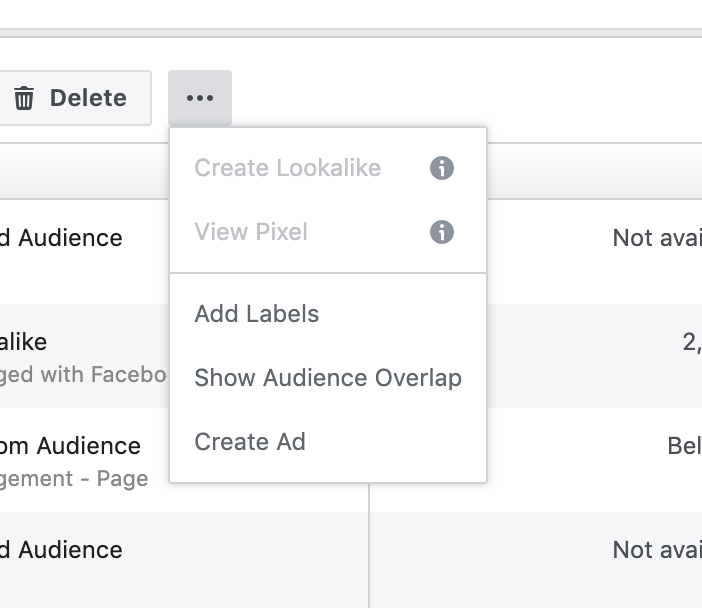Click info icon beside Create Lookalike
Image resolution: width=702 pixels, height=608 pixels.
tap(441, 168)
